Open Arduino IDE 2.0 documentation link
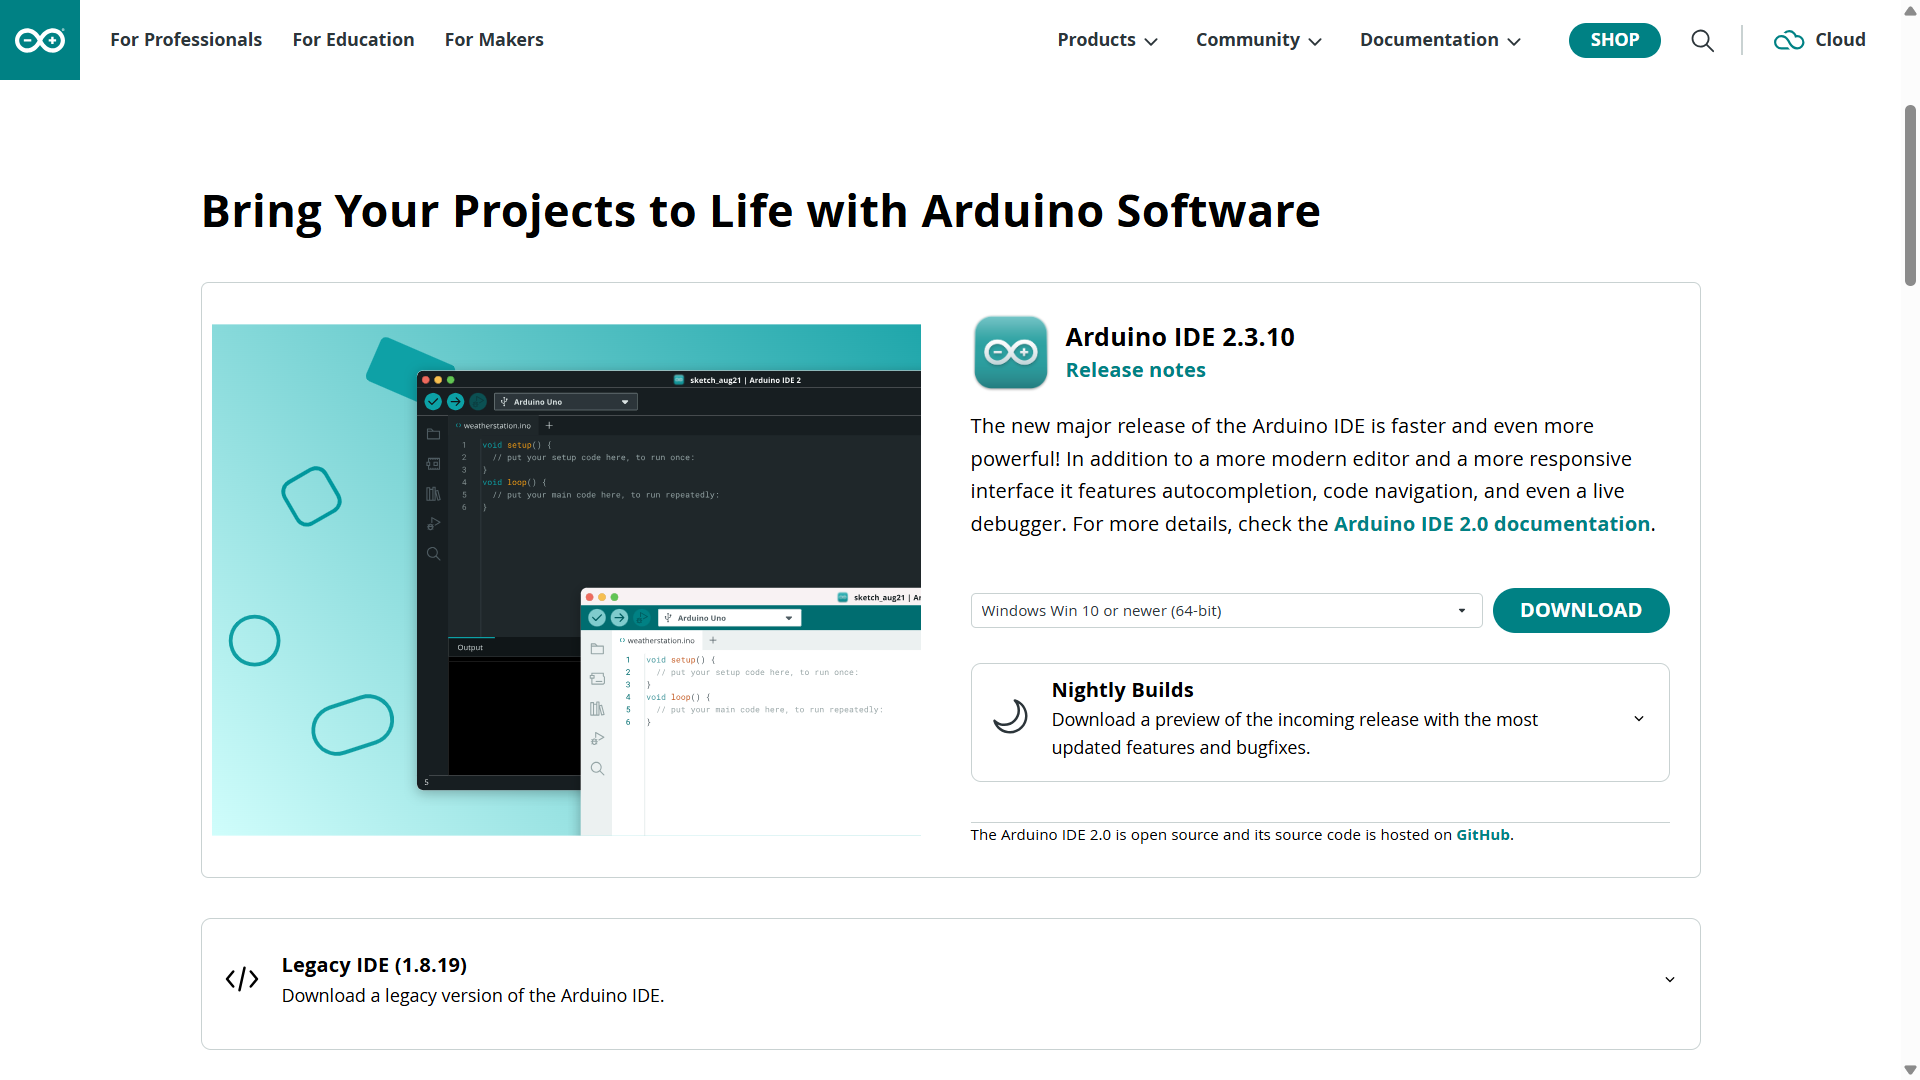1920x1080 pixels. 1492,524
